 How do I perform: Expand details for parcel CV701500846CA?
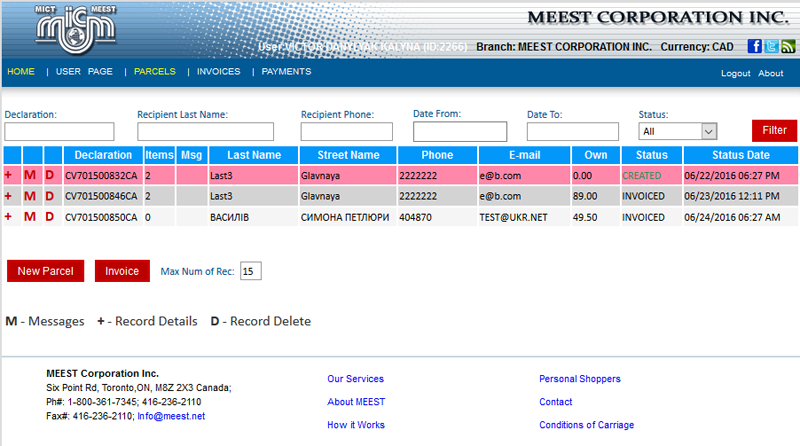click(x=8, y=196)
